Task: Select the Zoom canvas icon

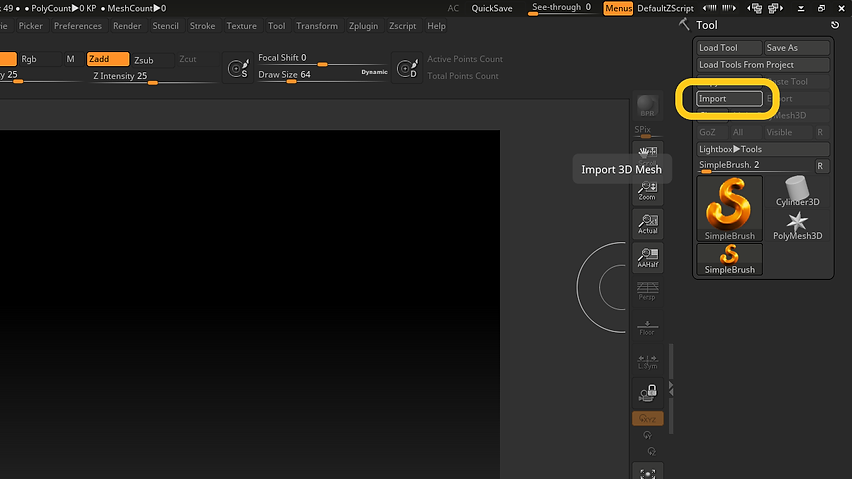Action: coord(647,190)
